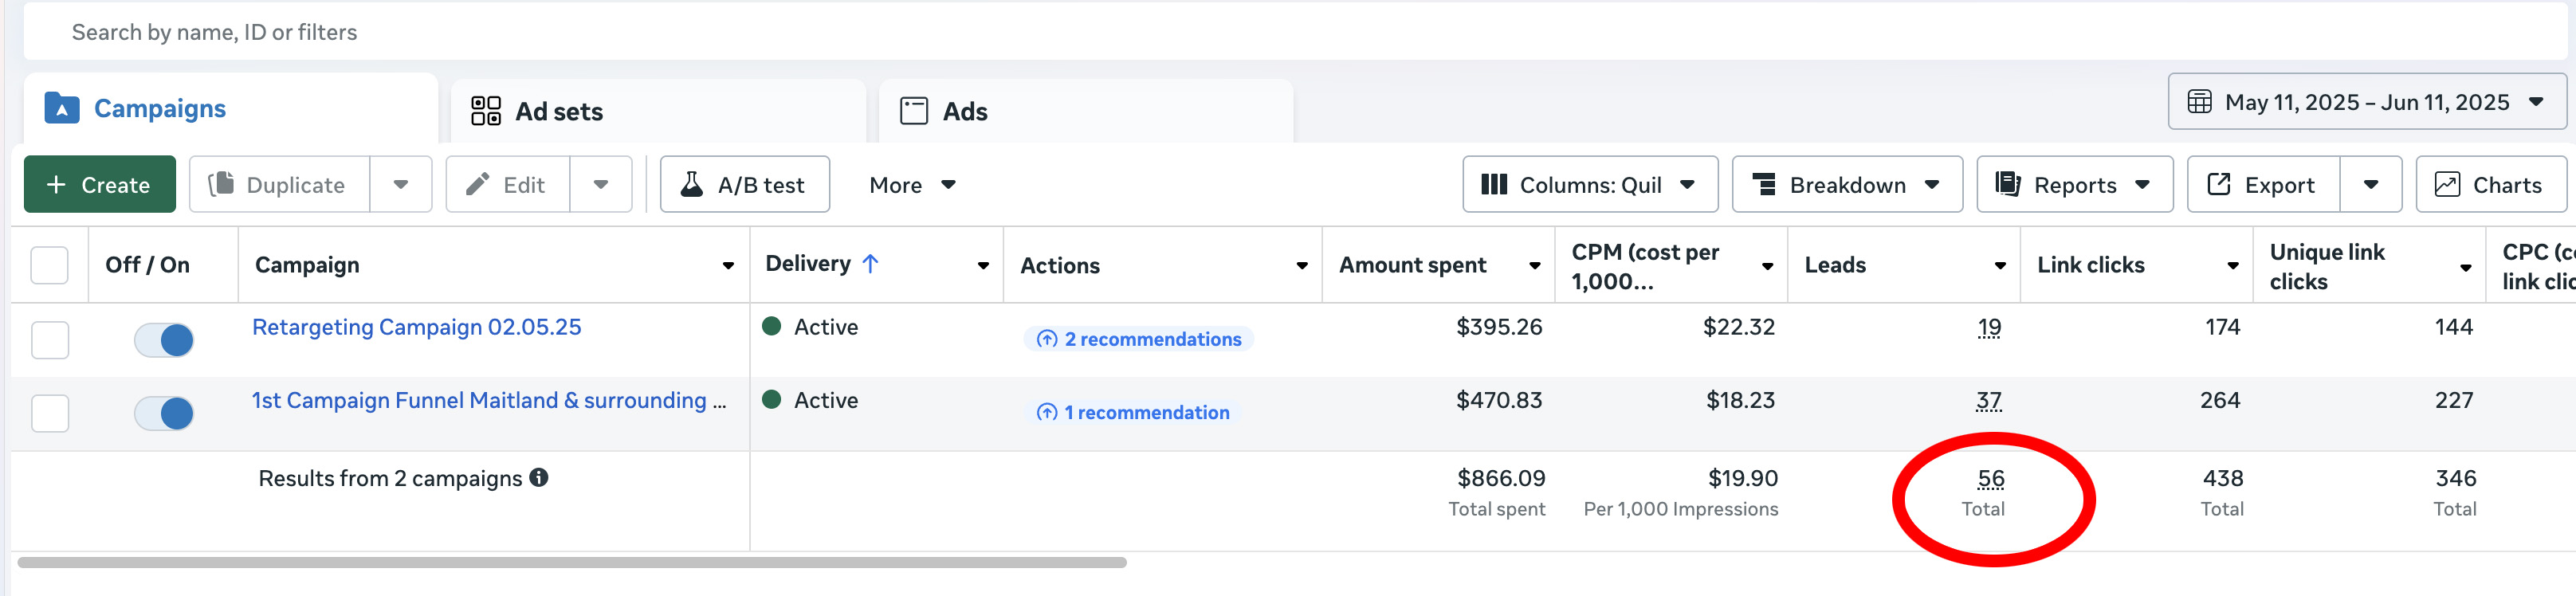Click the info icon beside Results from 2 campaigns
This screenshot has height=596, width=2576.
[x=539, y=478]
